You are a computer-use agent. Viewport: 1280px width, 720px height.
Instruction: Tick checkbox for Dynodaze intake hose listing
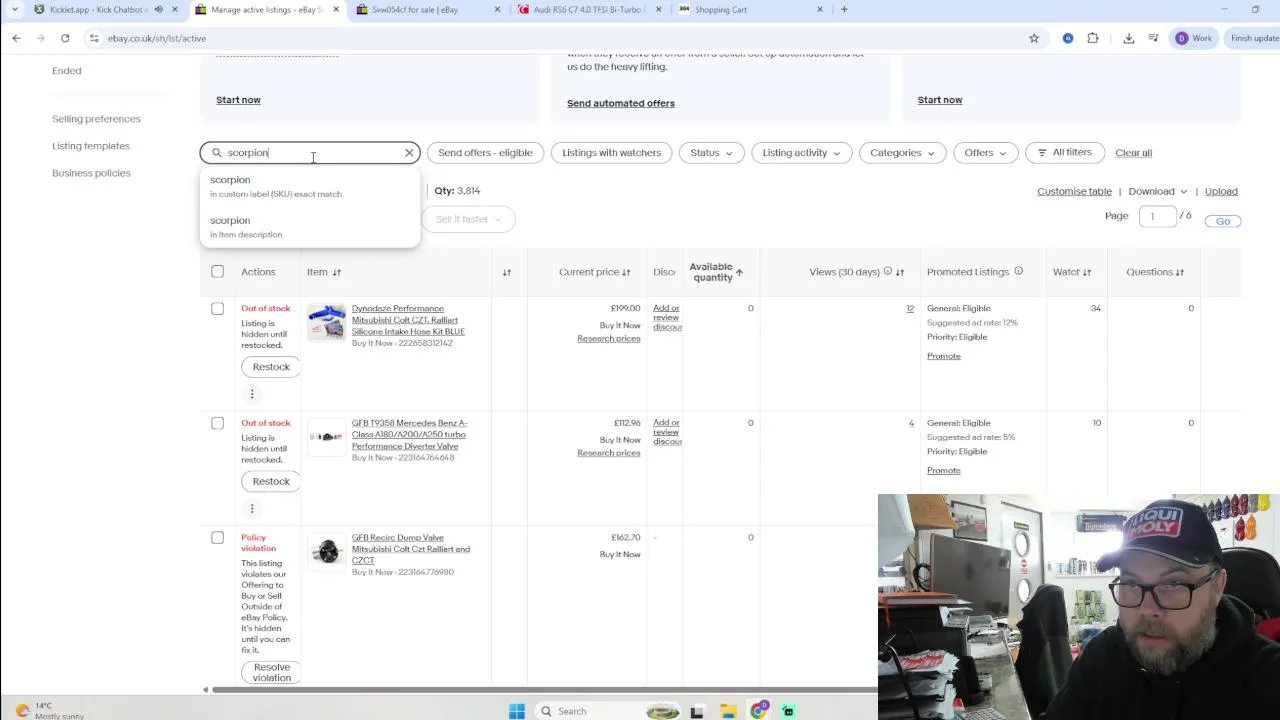(217, 309)
